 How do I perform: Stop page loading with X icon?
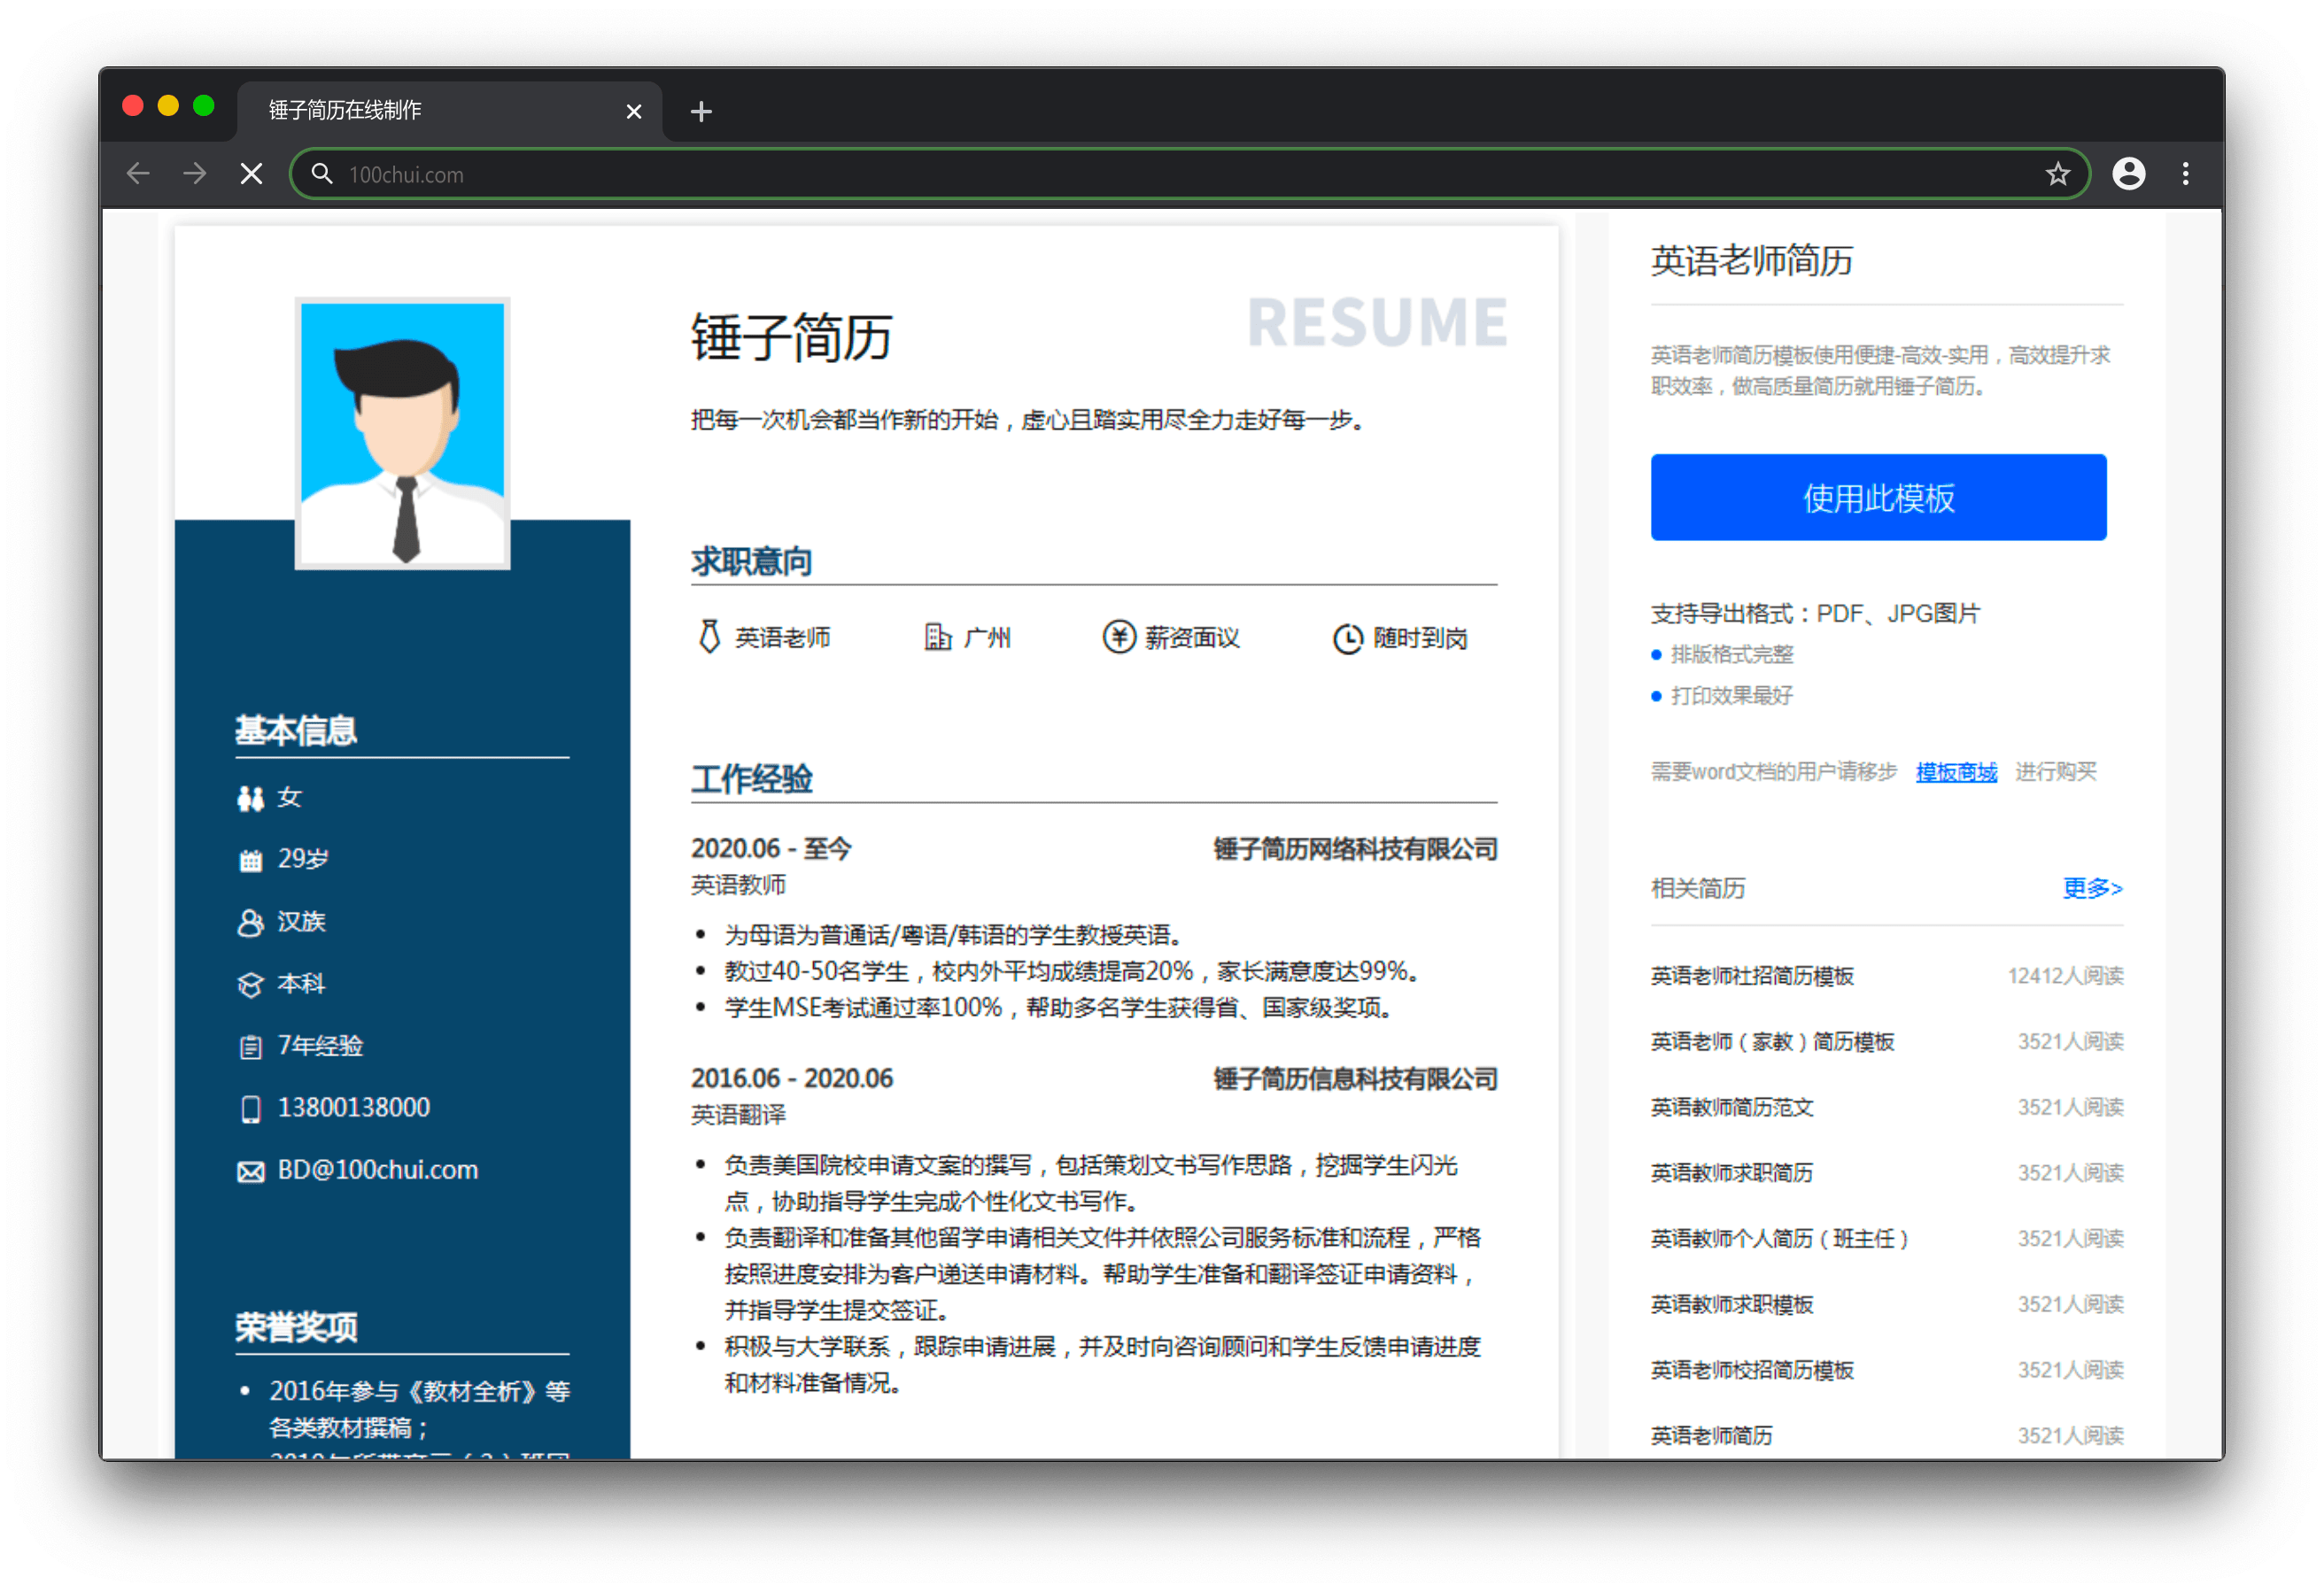pos(252,174)
